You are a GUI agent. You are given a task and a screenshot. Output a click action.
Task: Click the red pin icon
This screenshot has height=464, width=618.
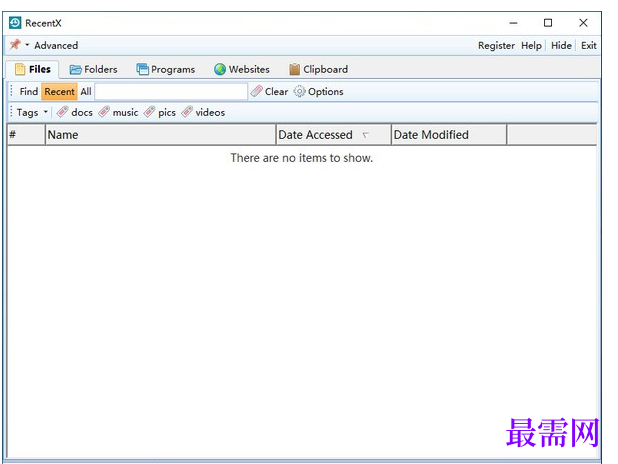[x=15, y=45]
